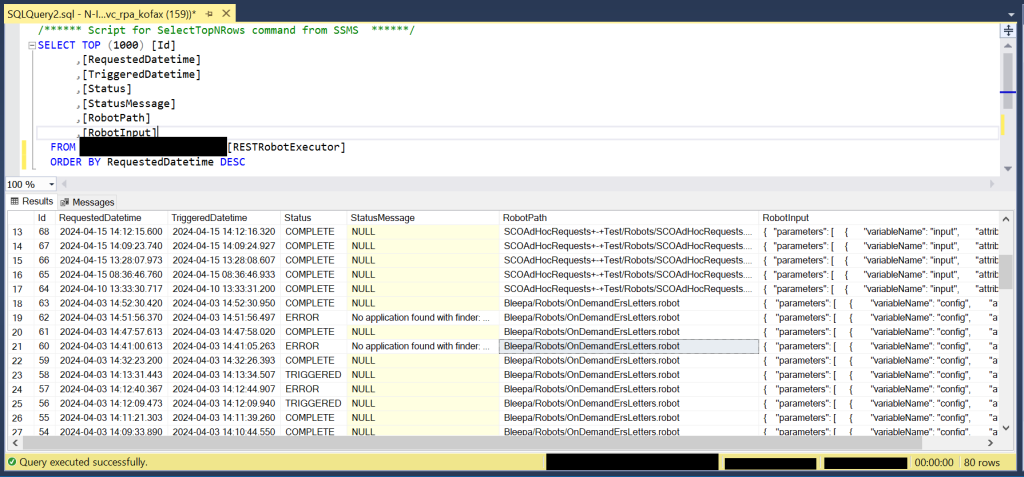Click the RequestedDatetime cell 2024-04-03 14:11:21.303
Image resolution: width=1024 pixels, height=477 pixels.
112,418
